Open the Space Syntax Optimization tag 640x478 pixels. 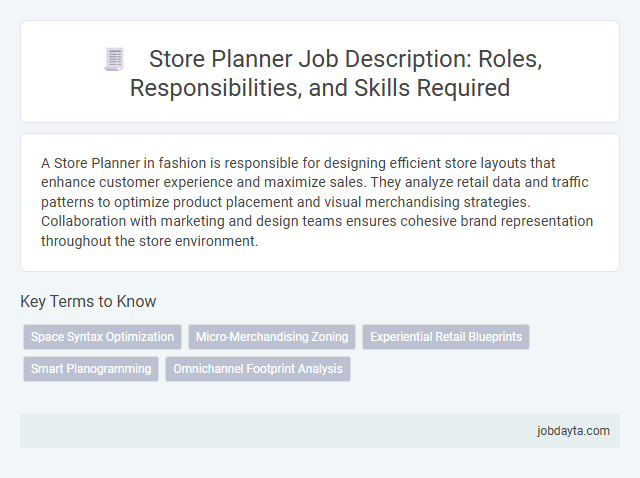102,337
